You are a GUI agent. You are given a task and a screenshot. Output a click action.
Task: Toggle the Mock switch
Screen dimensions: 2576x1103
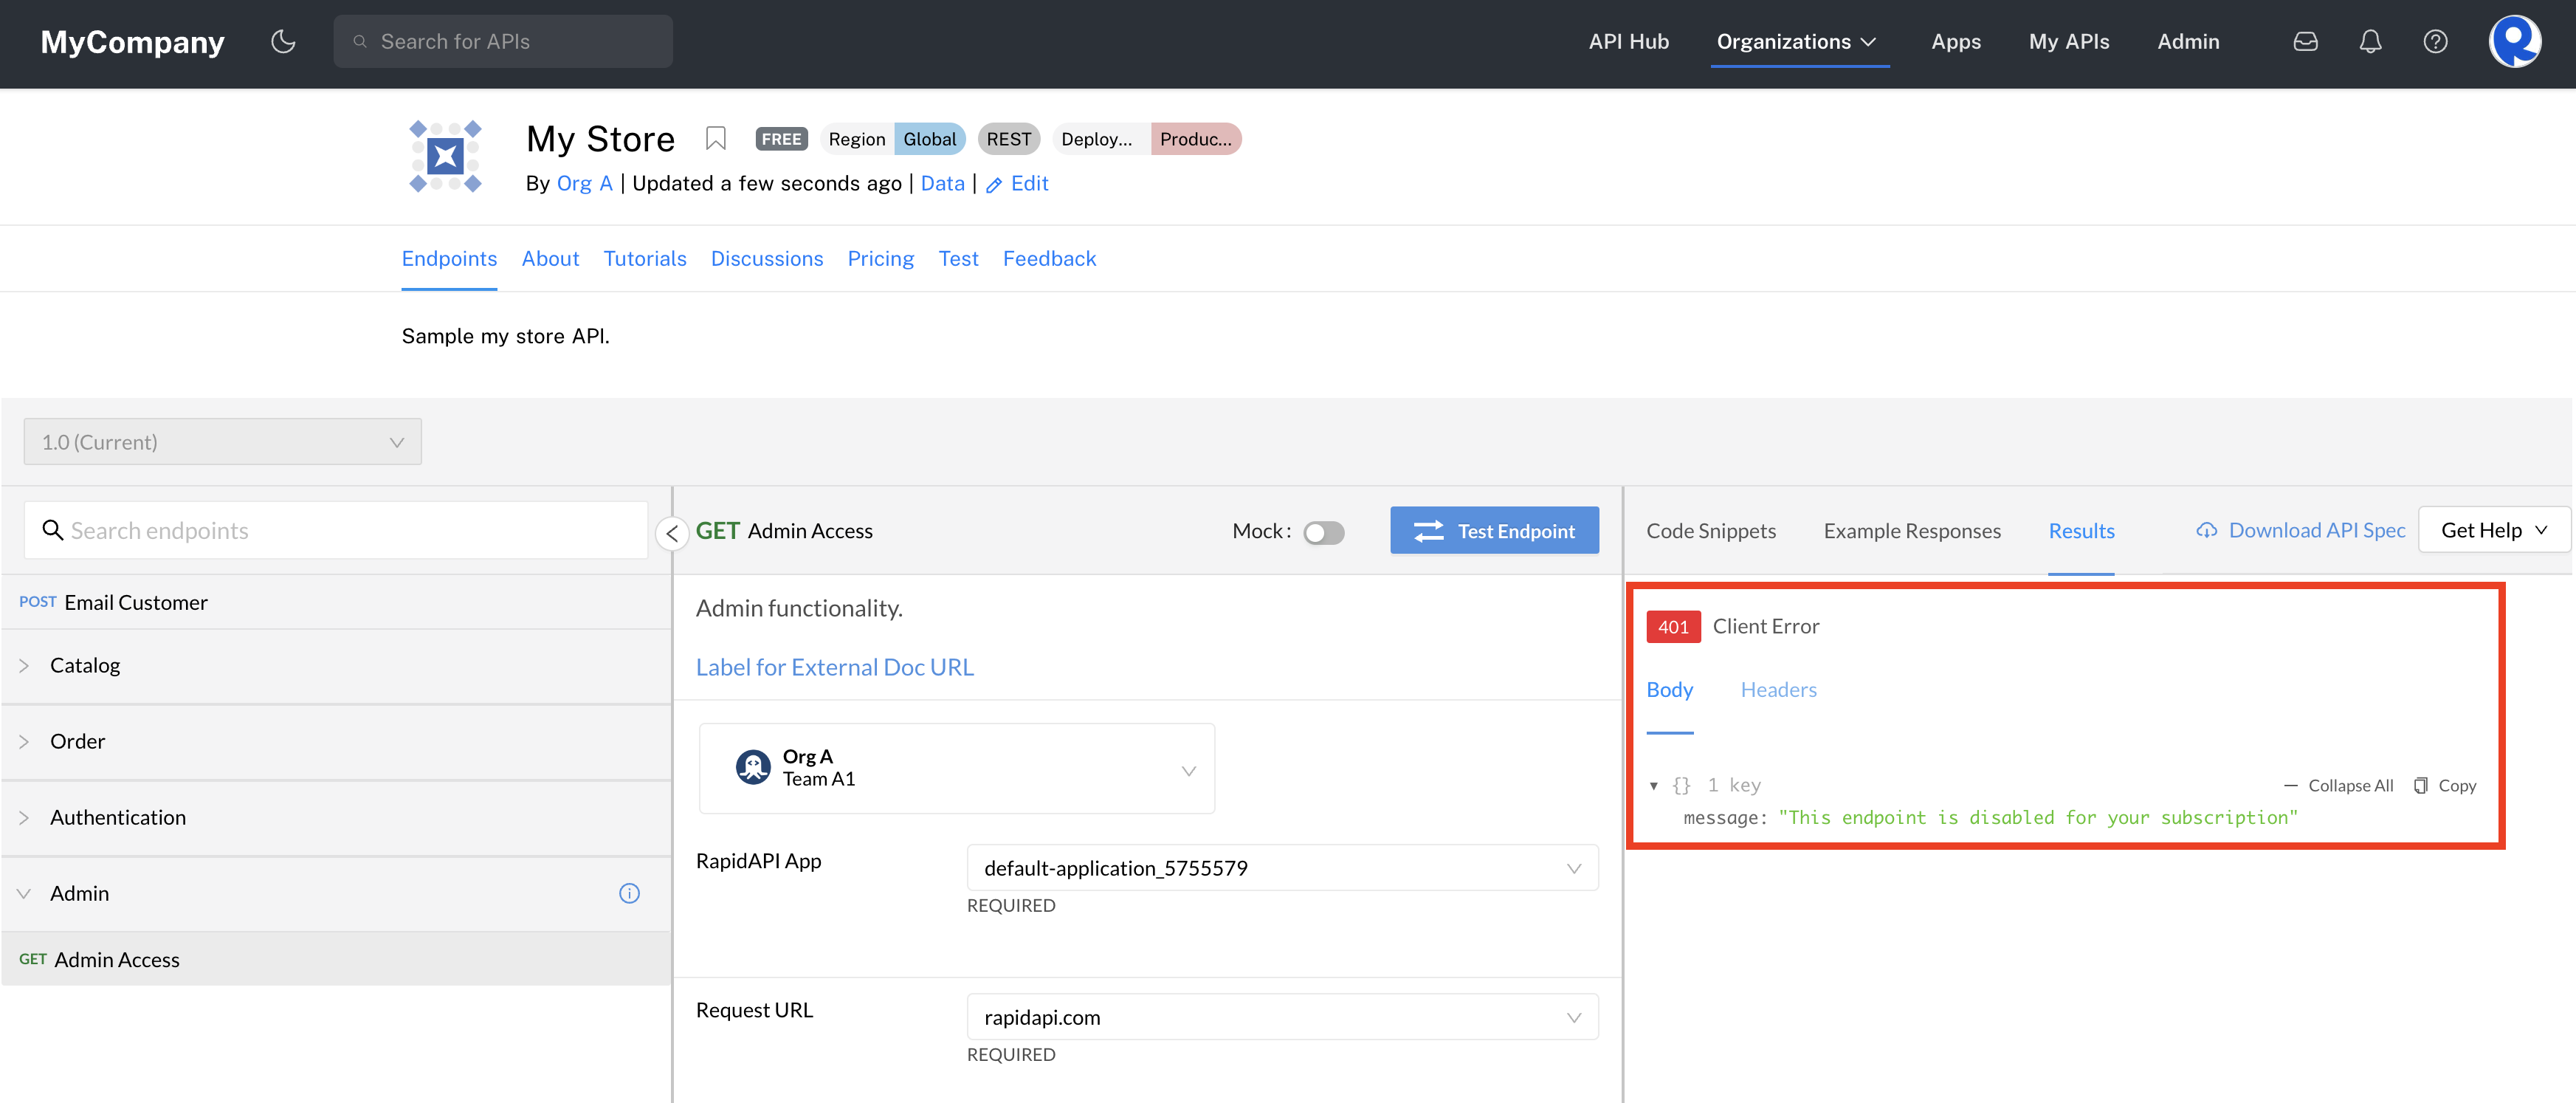tap(1323, 533)
